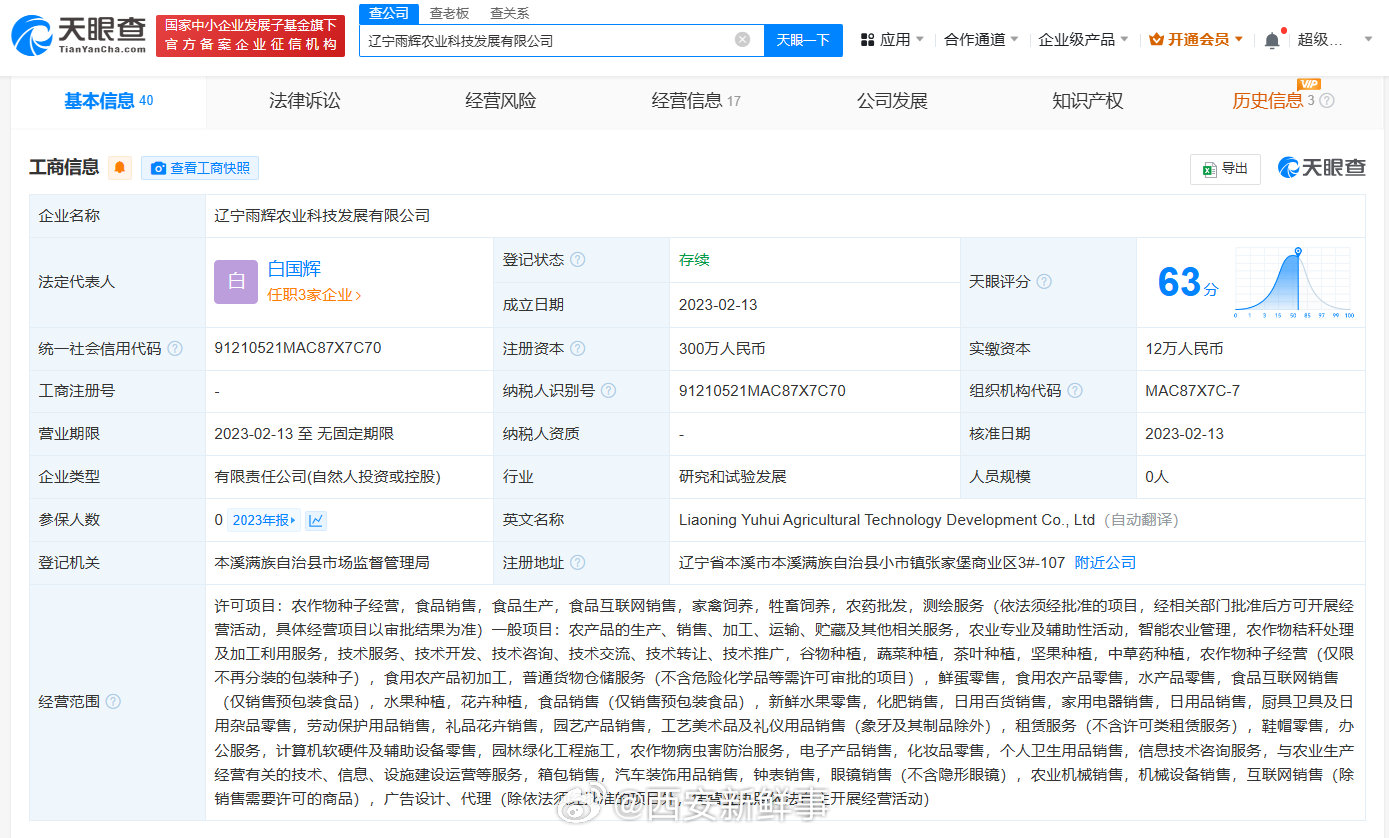The height and width of the screenshot is (838, 1389).
Task: Click the orange alert bell beside 工商信息
Action: click(x=120, y=168)
